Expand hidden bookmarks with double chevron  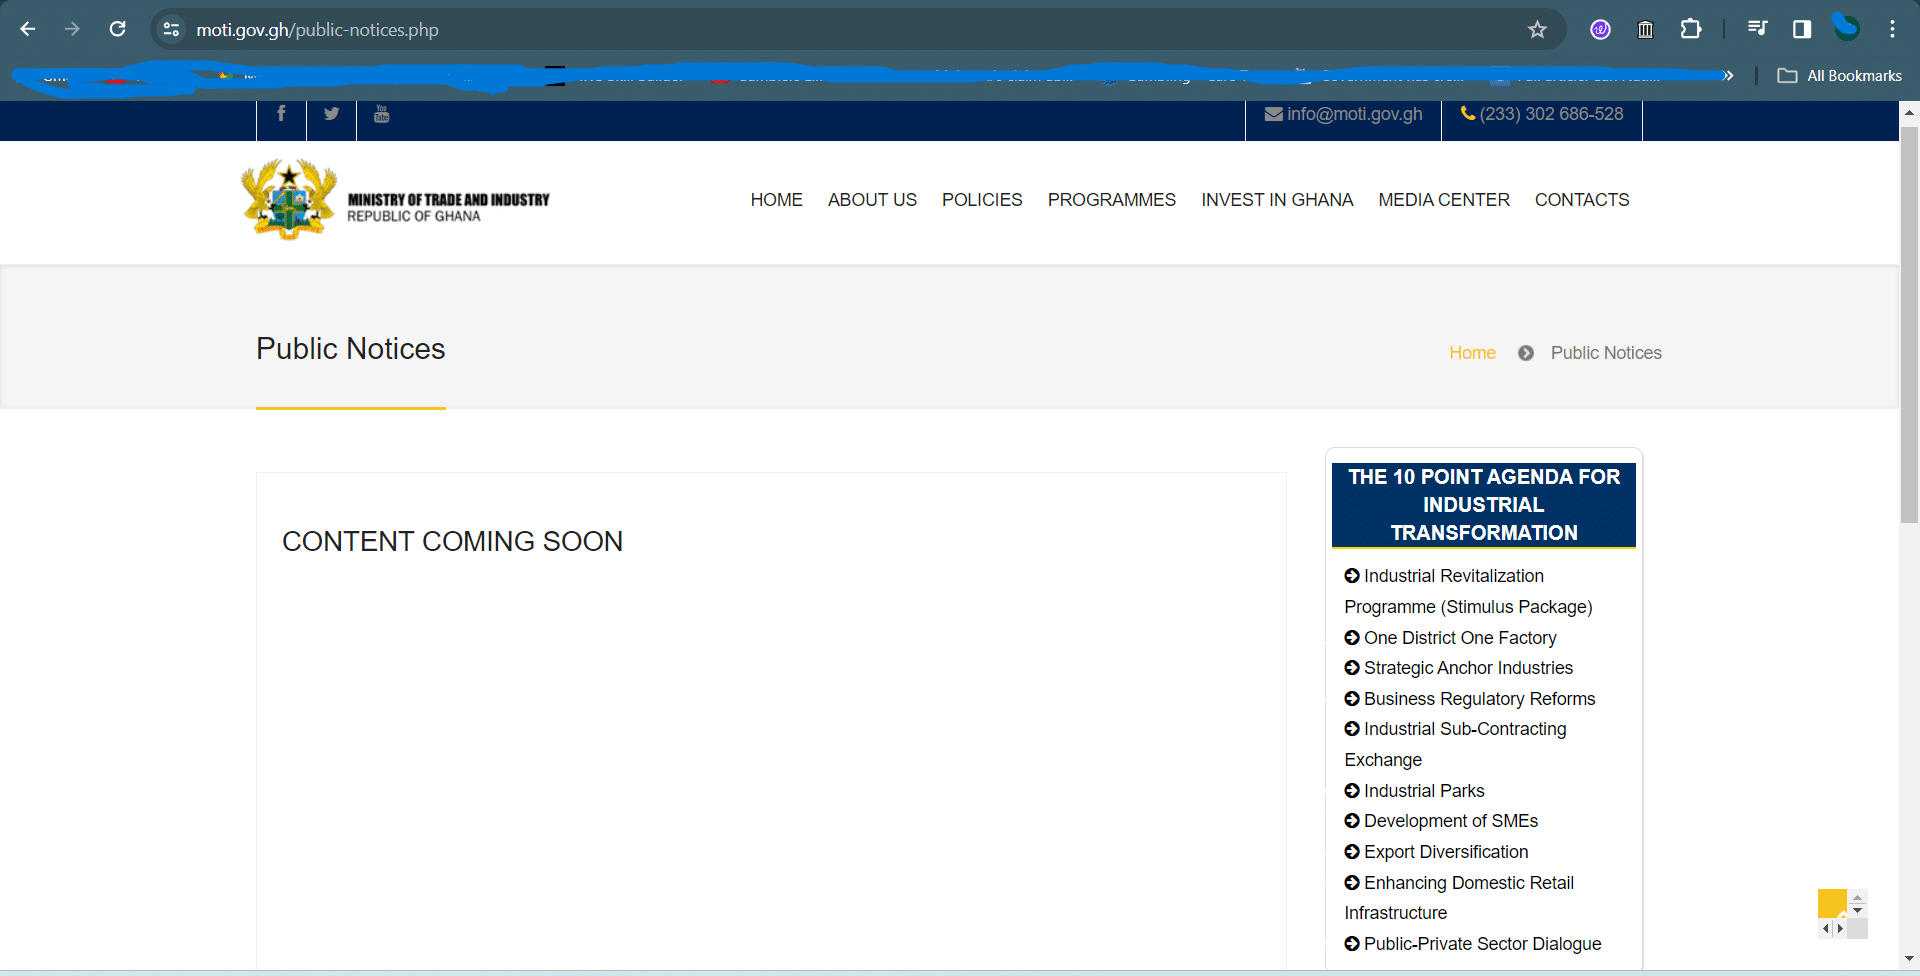click(x=1727, y=76)
